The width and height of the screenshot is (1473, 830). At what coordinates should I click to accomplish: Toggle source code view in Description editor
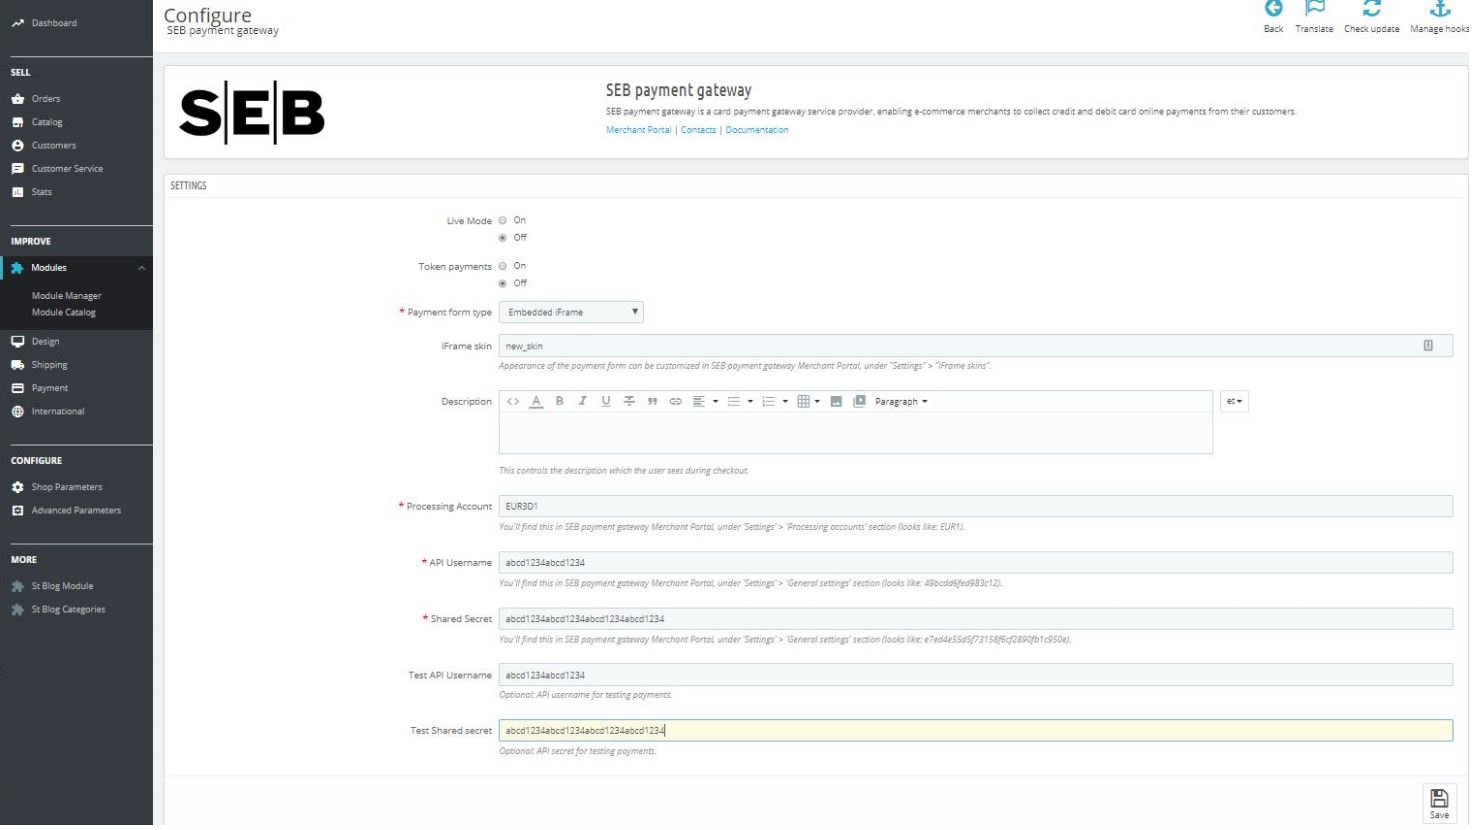point(513,402)
